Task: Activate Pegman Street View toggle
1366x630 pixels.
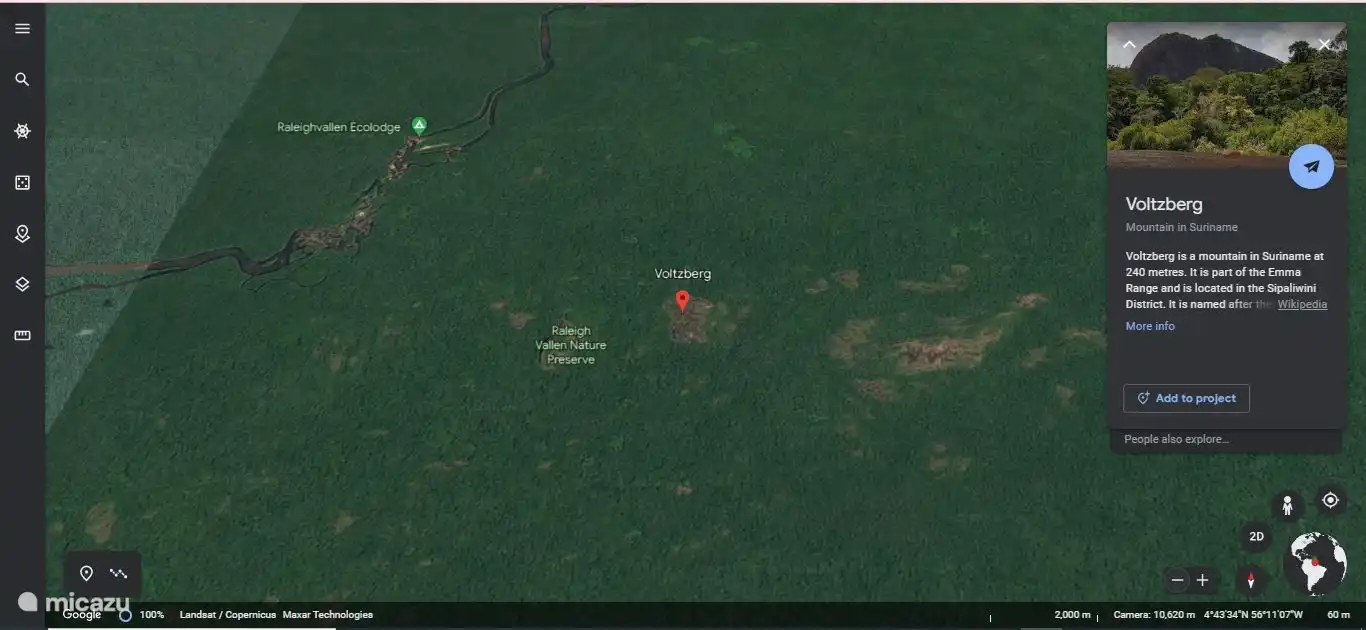Action: pyautogui.click(x=1287, y=506)
